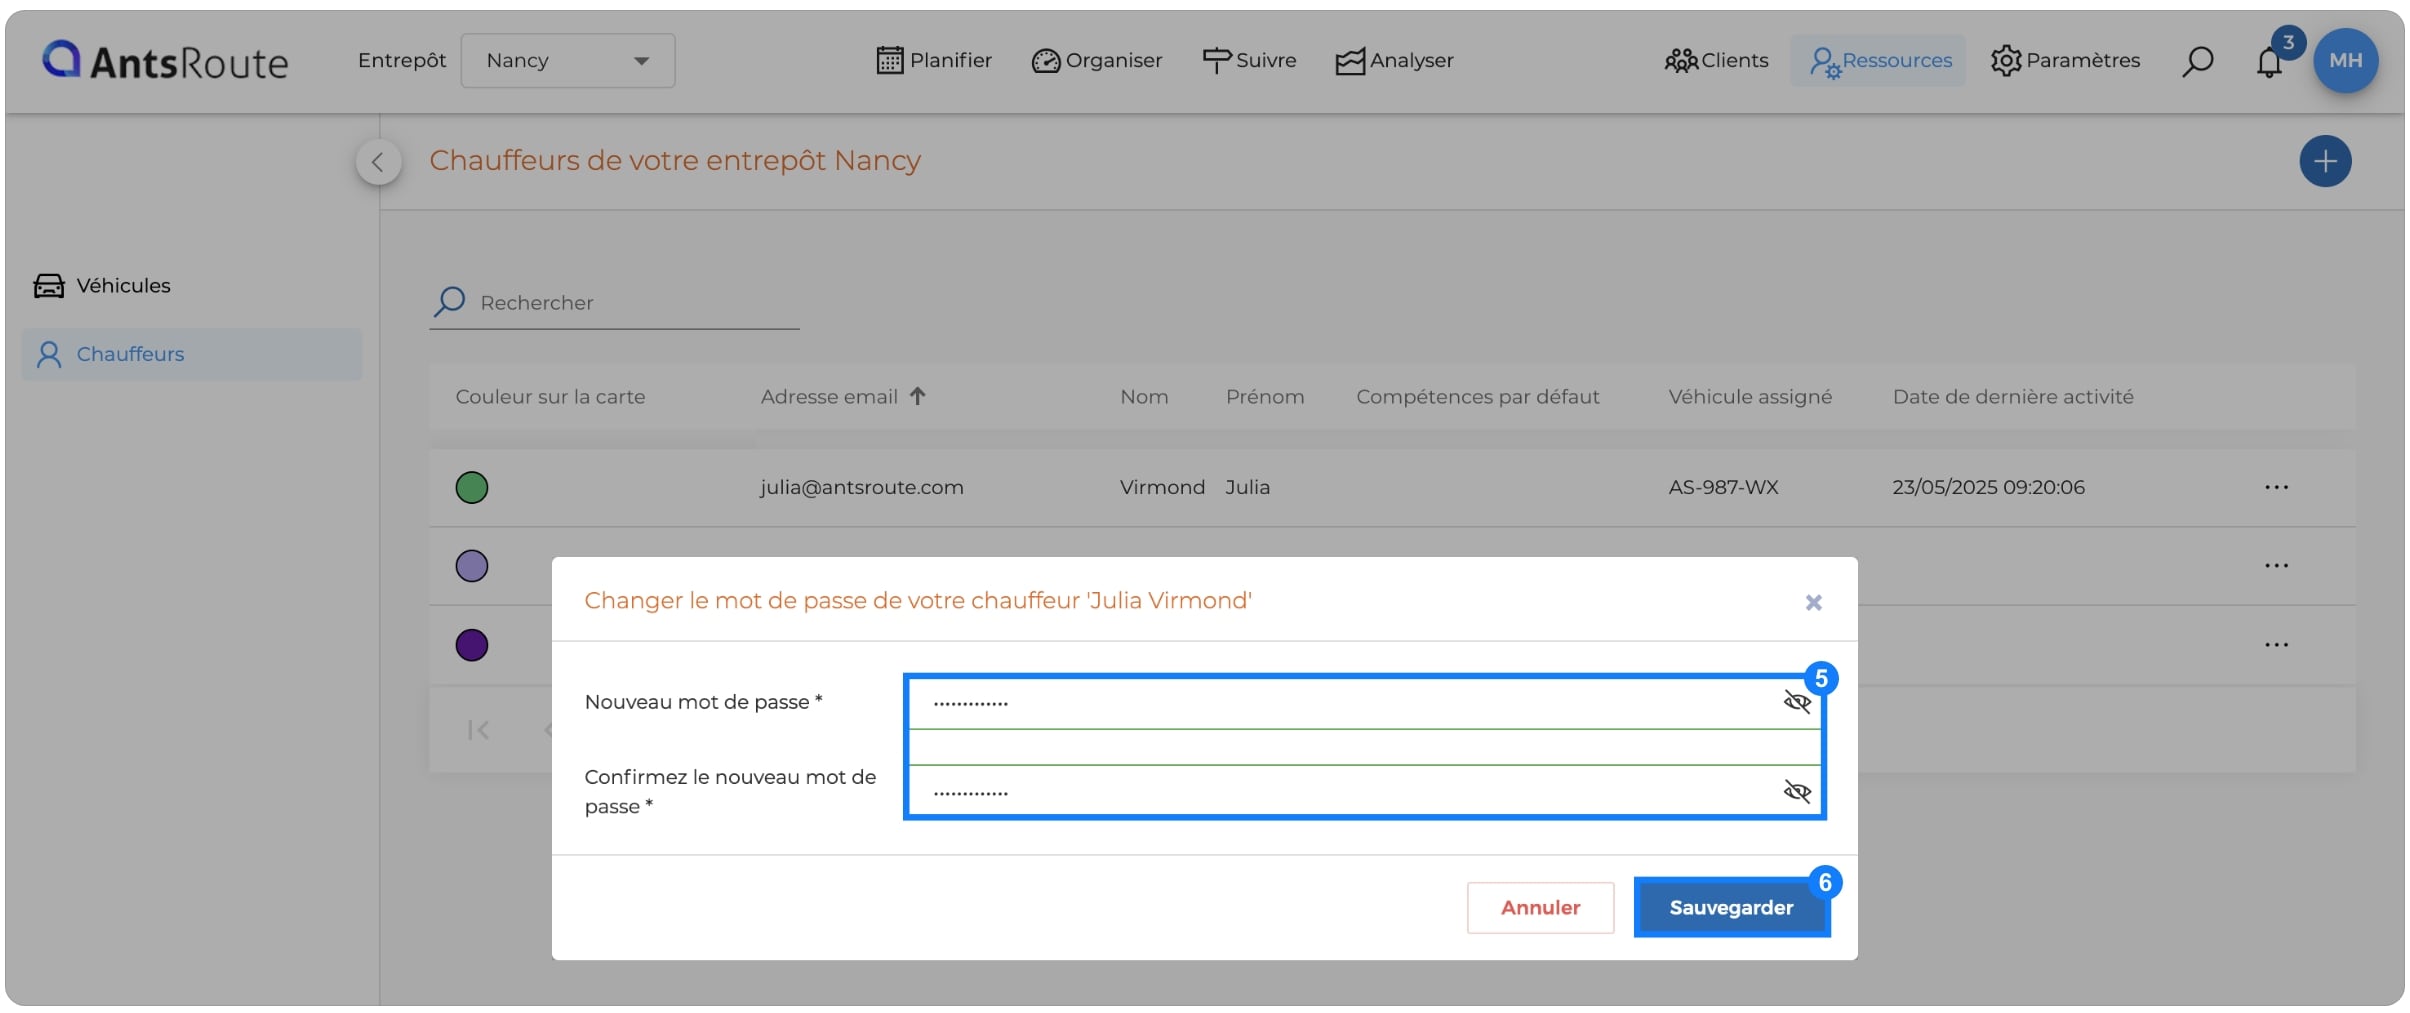The height and width of the screenshot is (1013, 2410).
Task: Close the password change dialog
Action: coord(1813,602)
